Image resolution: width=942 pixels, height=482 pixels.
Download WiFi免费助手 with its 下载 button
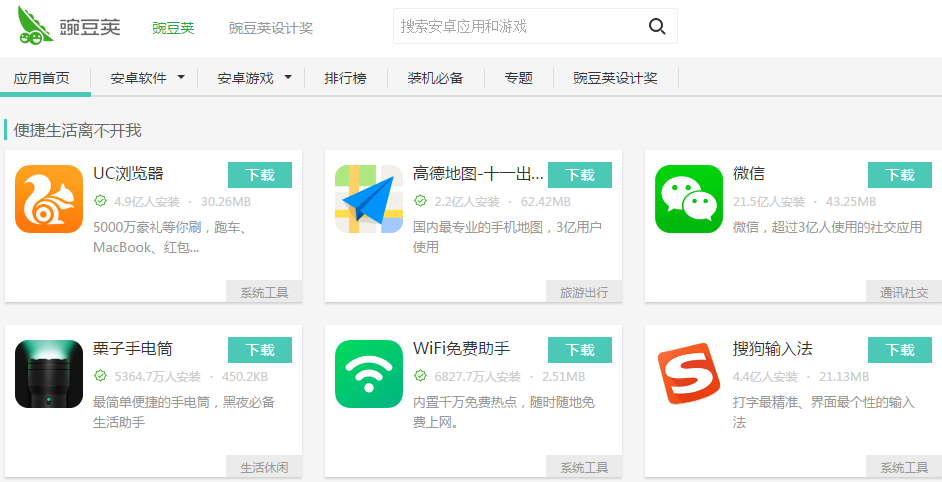(580, 350)
